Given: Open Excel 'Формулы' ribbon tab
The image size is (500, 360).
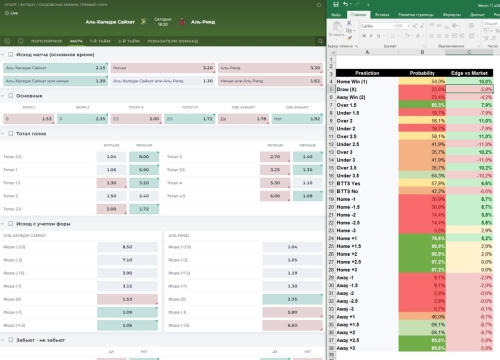Looking at the screenshot, I should 452,15.
